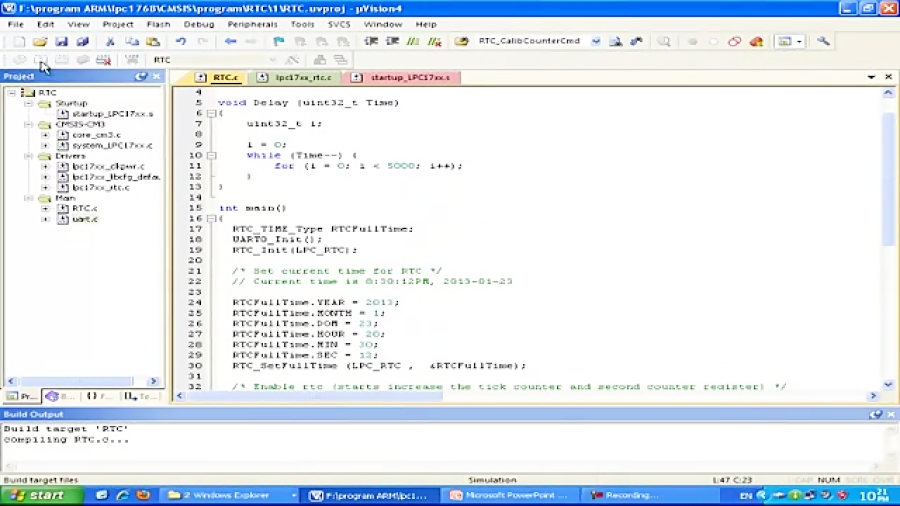Collapse the Startup folder in project tree
Viewport: 900px width, 506px height.
(28, 103)
